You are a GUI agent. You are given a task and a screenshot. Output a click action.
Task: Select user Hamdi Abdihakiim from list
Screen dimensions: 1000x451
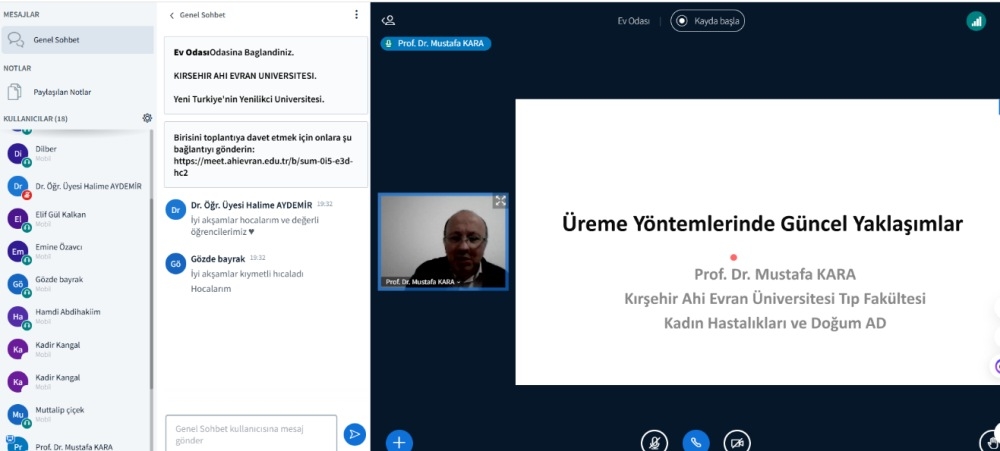[x=67, y=316]
